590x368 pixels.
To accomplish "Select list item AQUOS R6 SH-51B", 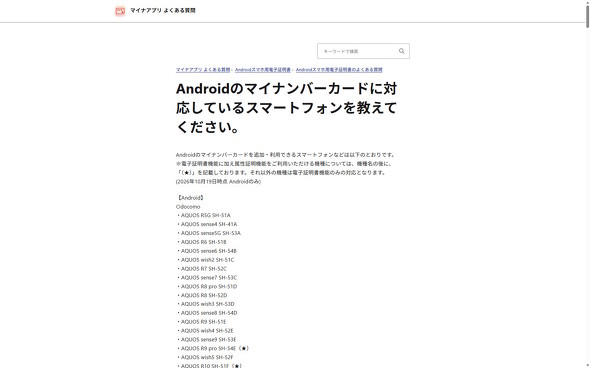I will (201, 242).
